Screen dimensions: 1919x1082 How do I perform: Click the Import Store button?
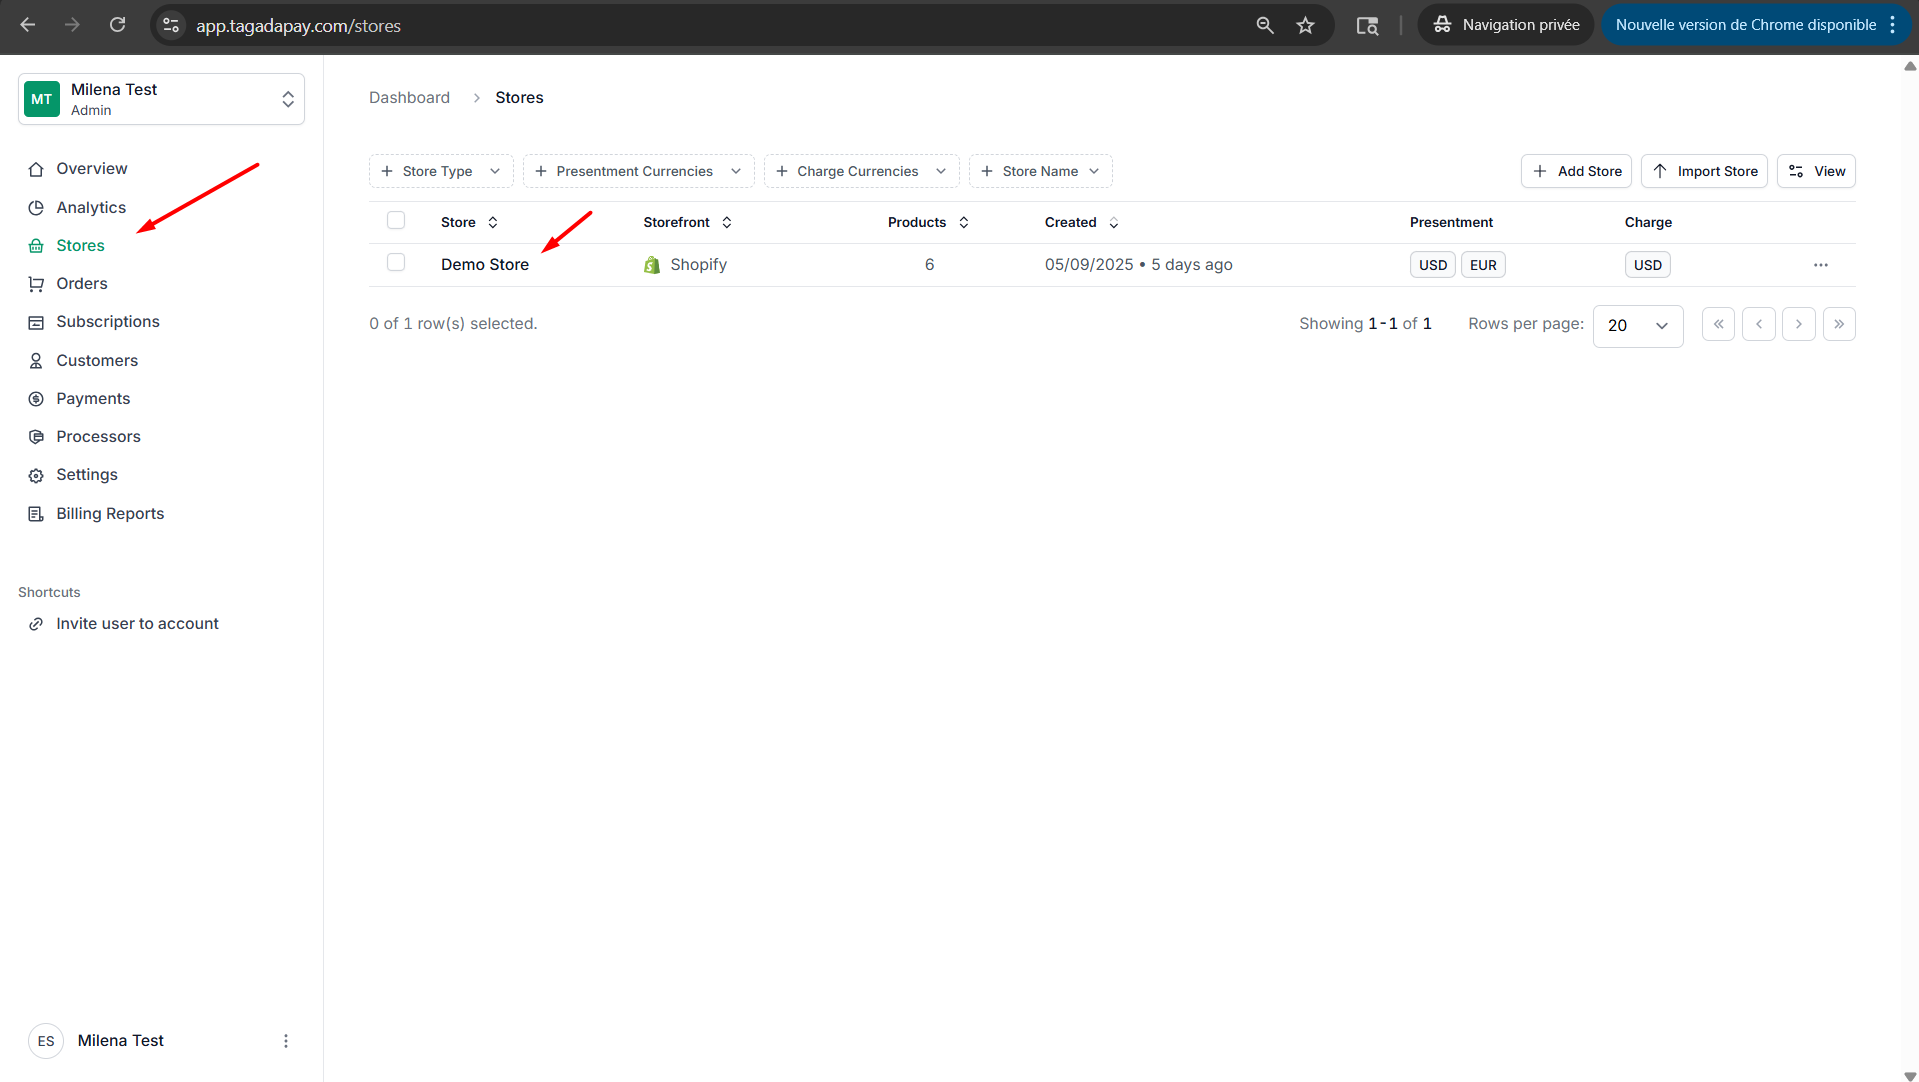click(1704, 171)
